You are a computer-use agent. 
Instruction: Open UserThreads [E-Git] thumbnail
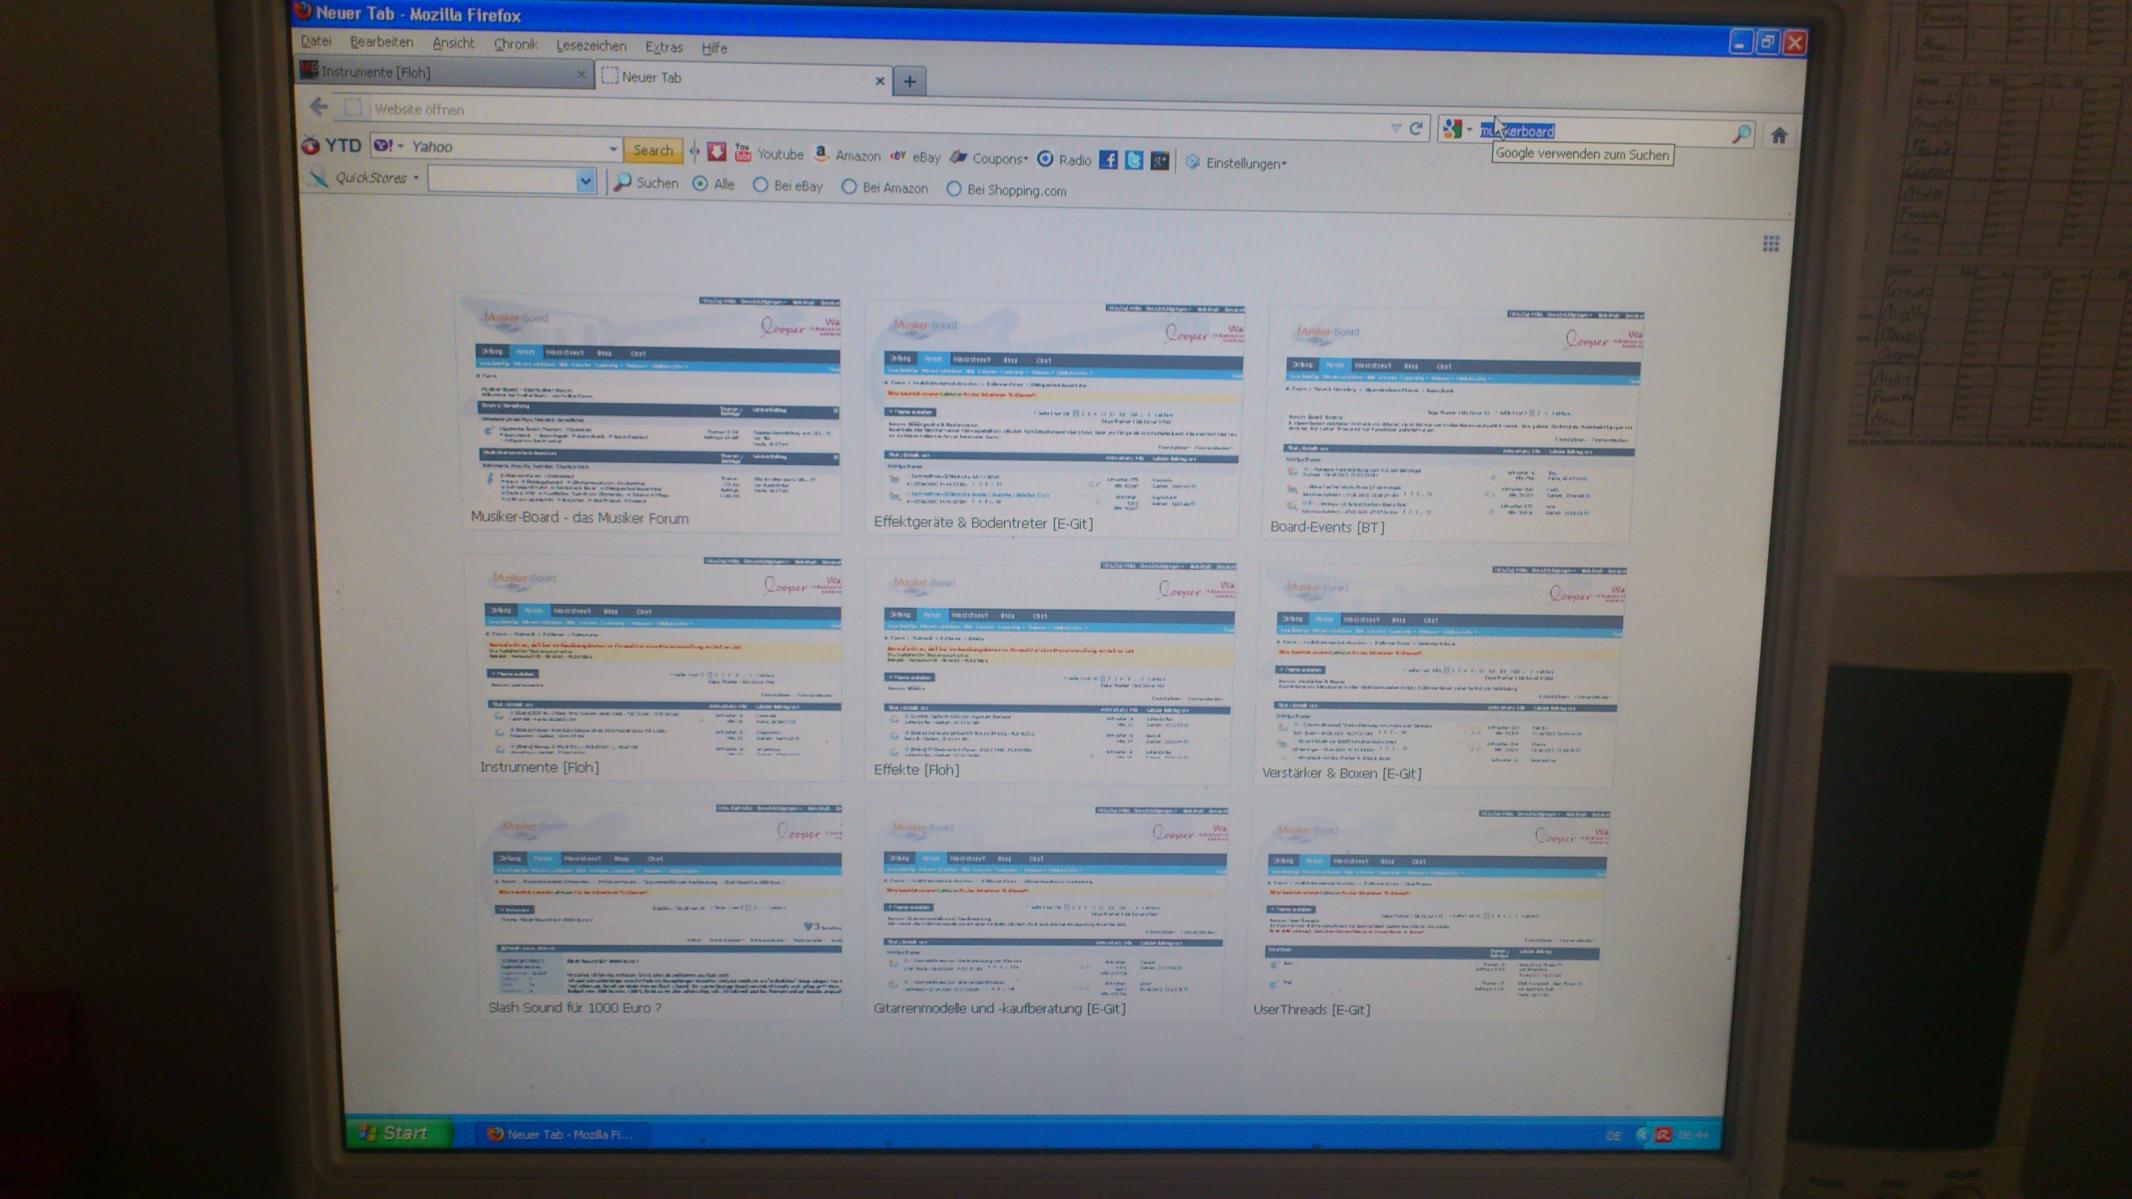point(1428,914)
